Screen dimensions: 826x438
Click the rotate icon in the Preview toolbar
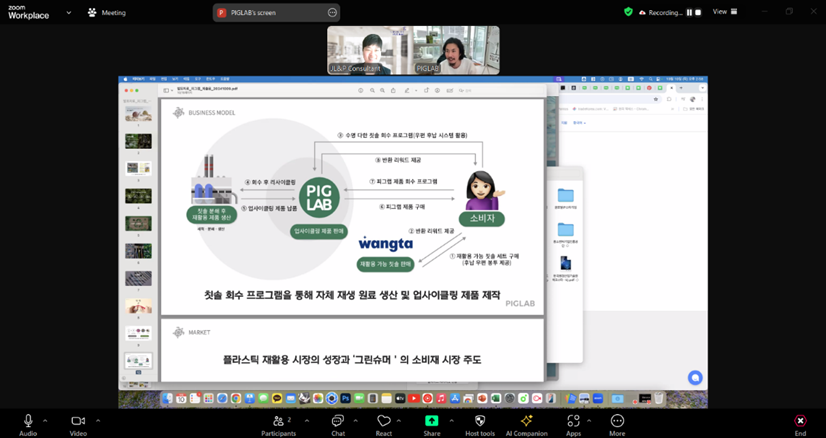426,91
